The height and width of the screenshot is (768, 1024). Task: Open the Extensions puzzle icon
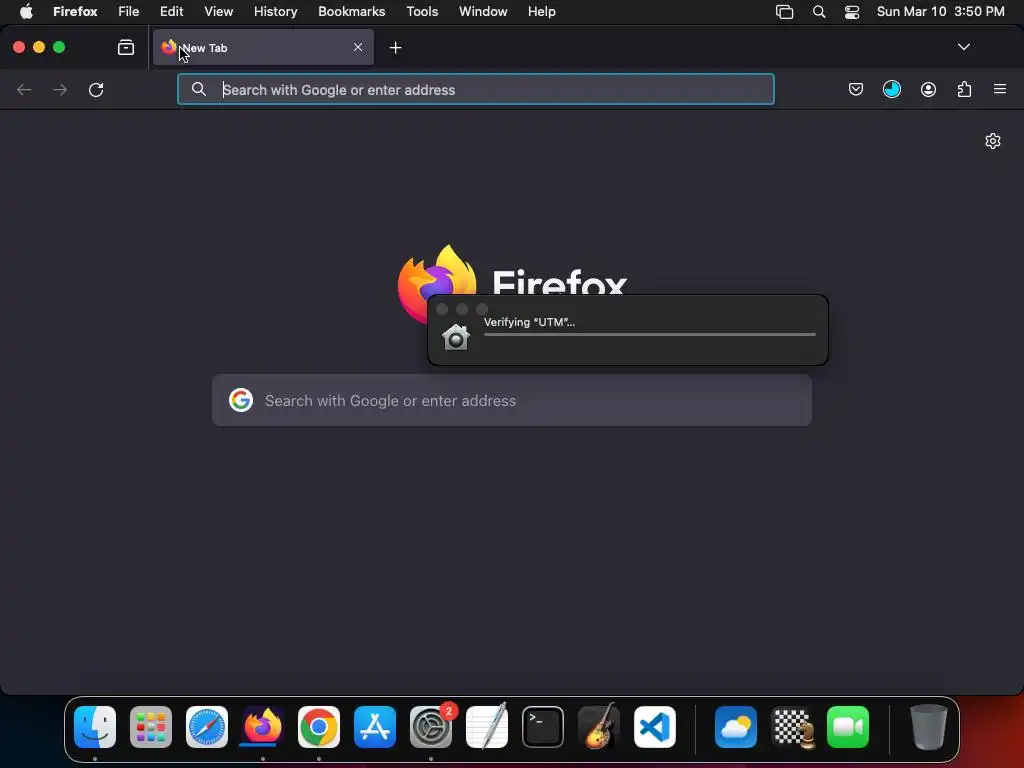[x=964, y=89]
